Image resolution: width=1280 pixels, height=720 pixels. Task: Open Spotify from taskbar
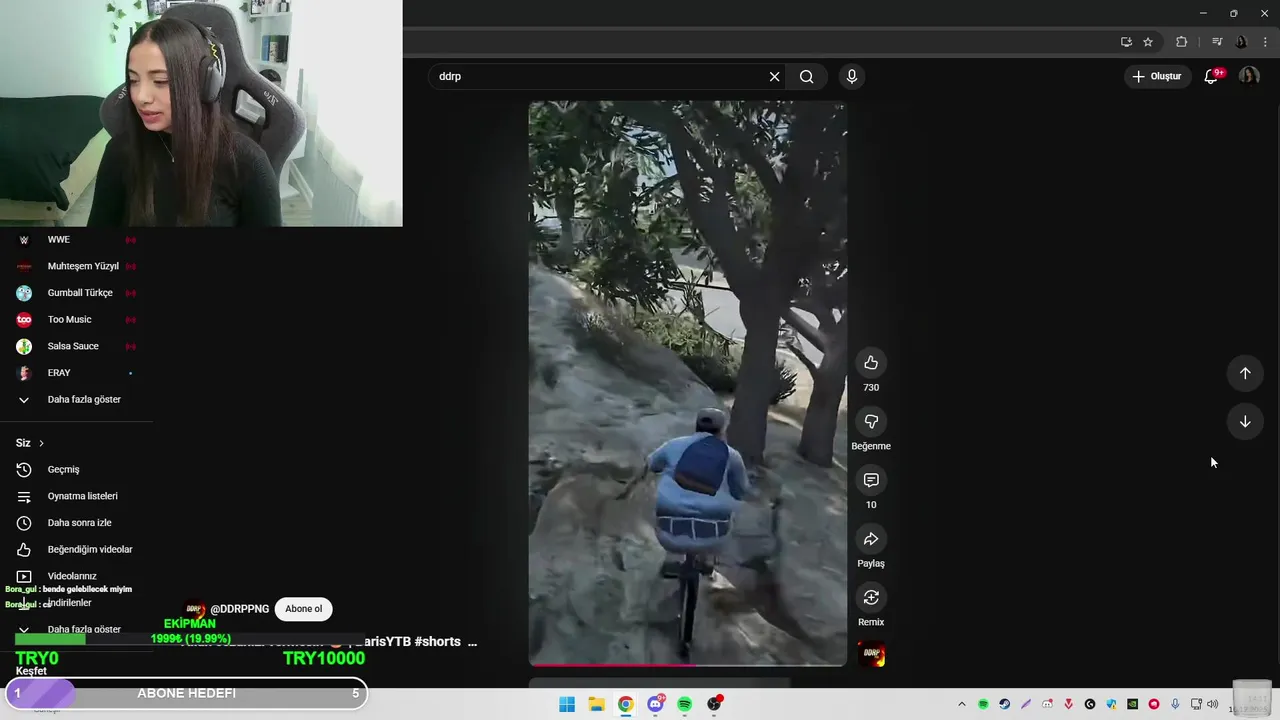point(684,704)
